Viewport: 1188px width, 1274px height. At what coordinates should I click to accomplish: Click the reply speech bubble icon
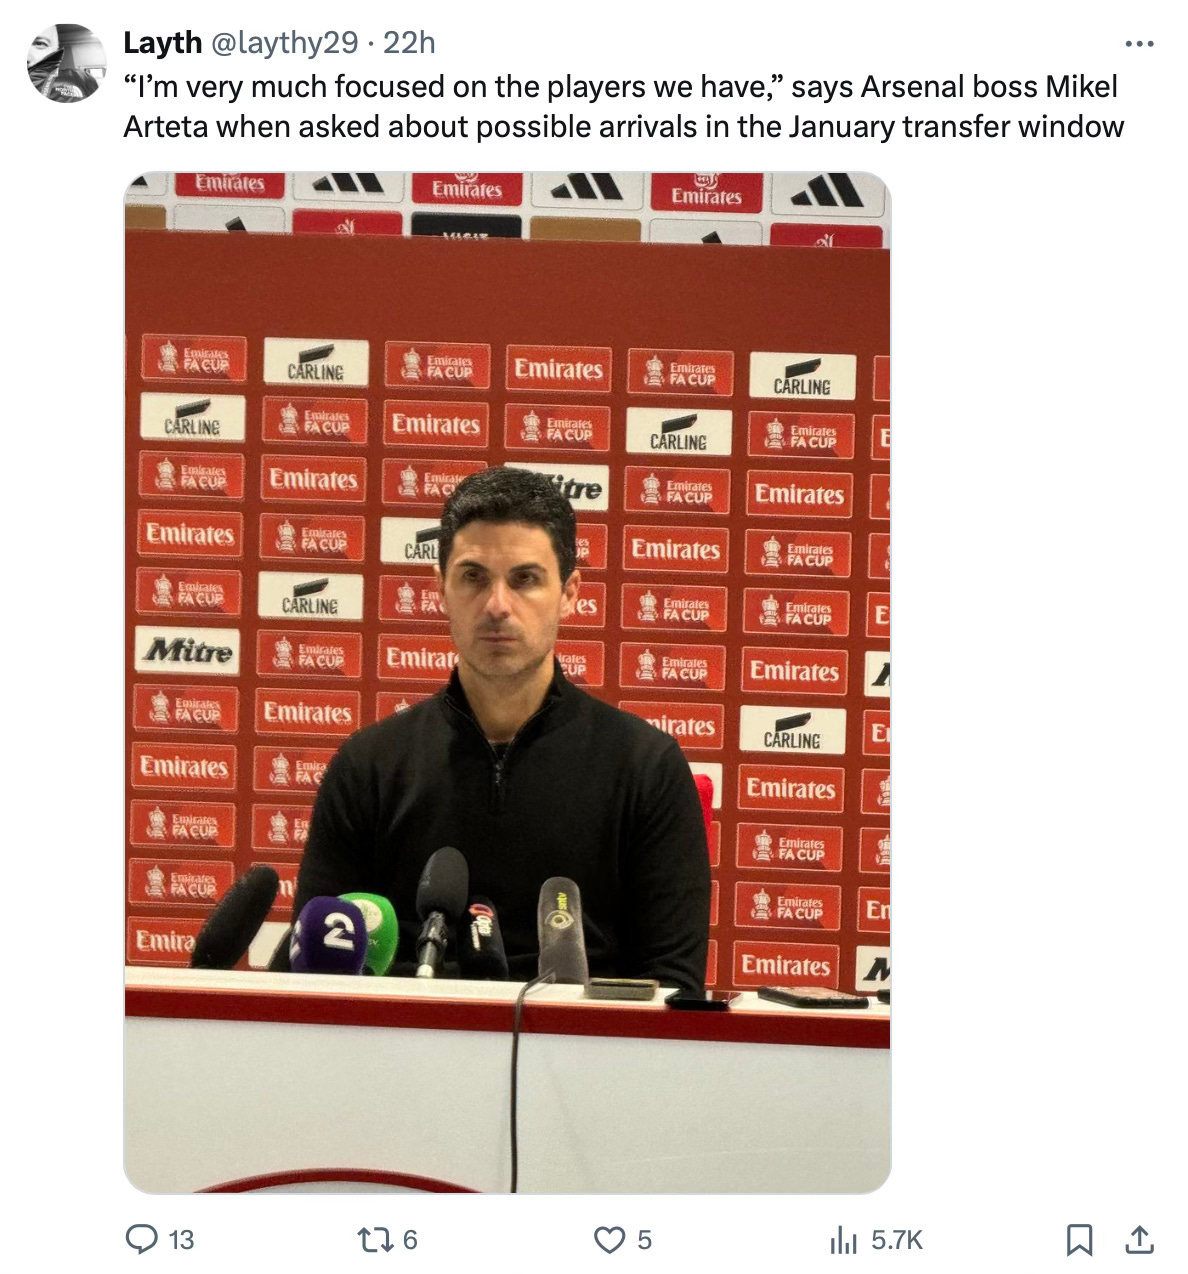[139, 1240]
